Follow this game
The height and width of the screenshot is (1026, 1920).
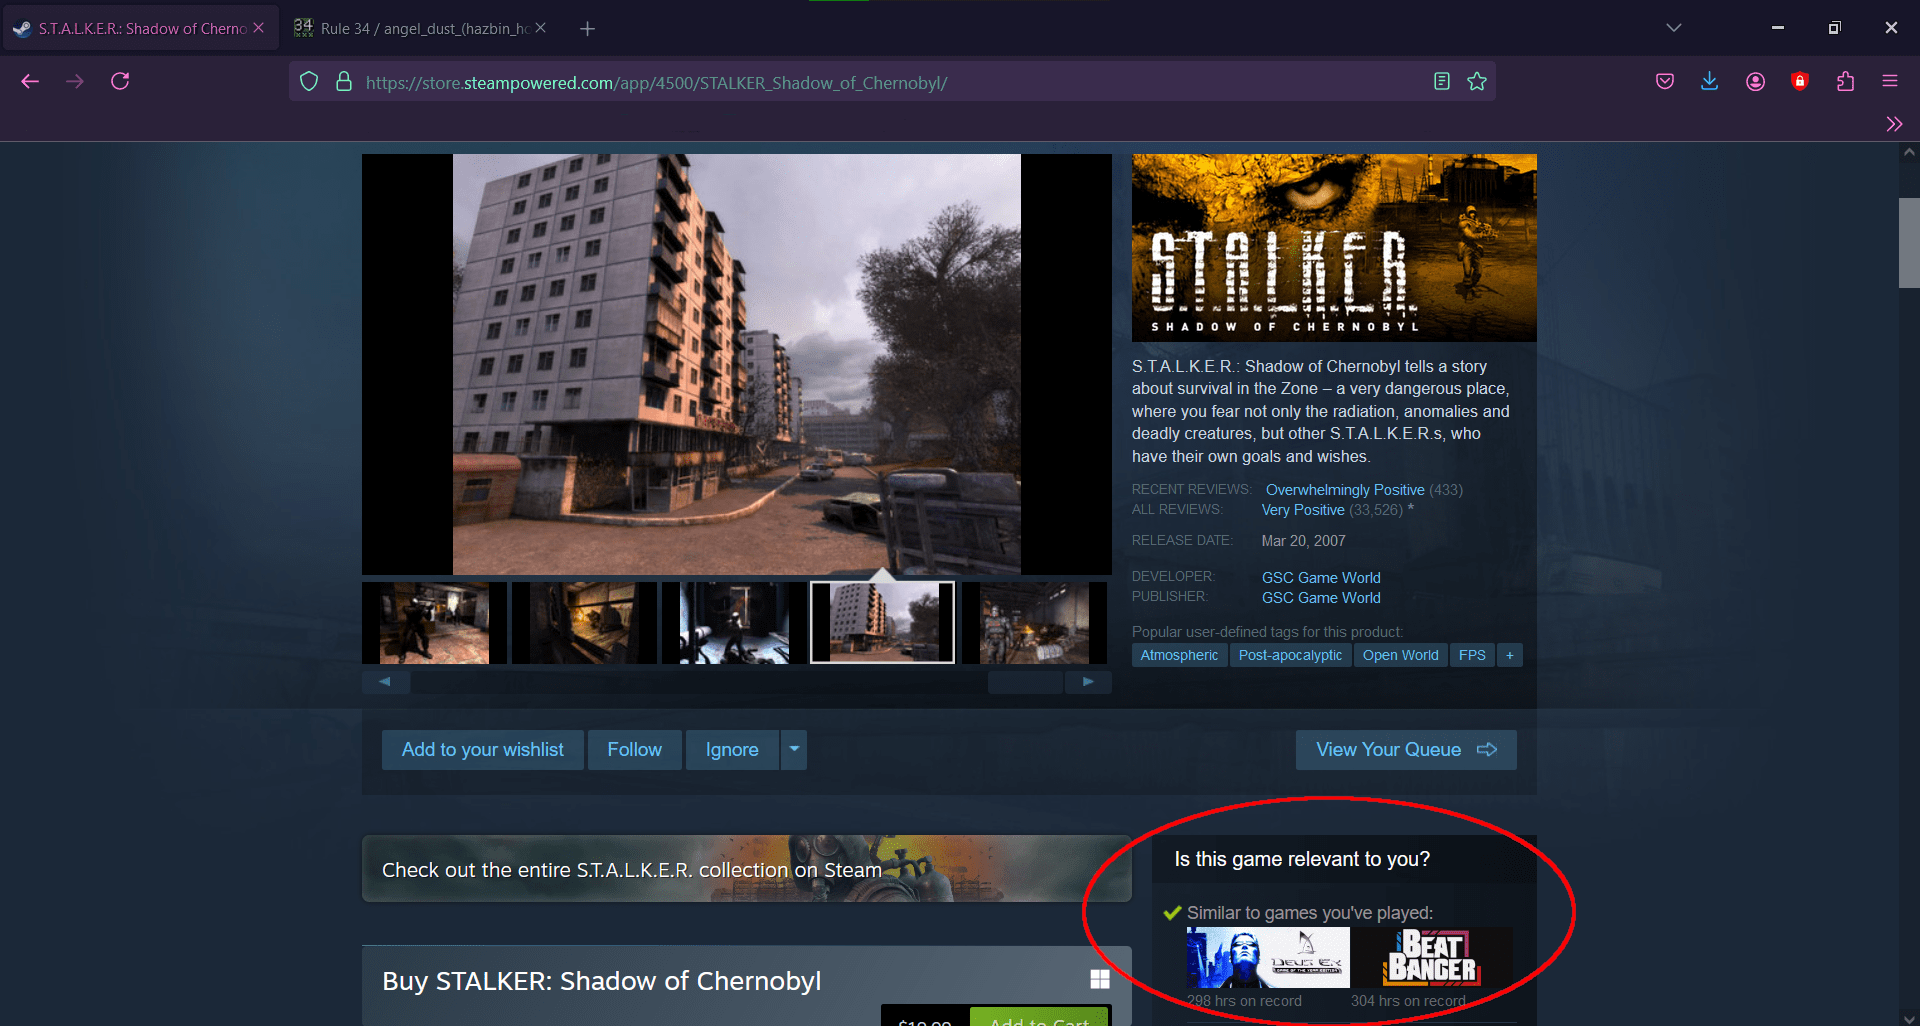tap(635, 750)
